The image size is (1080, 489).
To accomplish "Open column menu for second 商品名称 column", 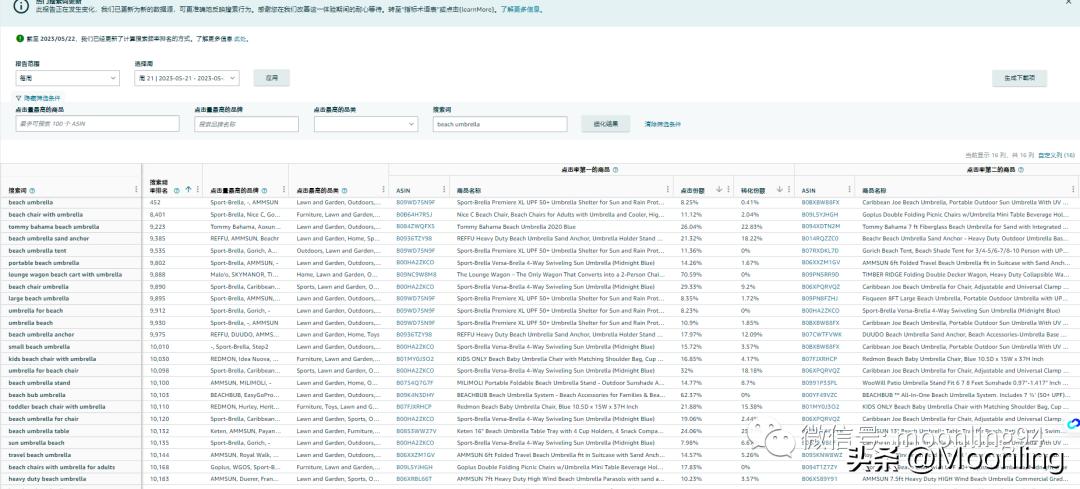I will click(x=1072, y=190).
